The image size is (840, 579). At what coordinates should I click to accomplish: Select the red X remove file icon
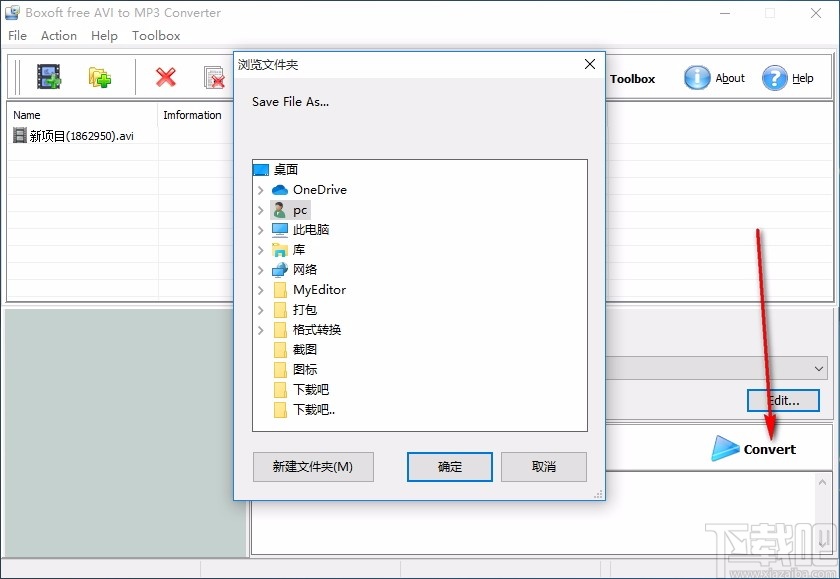165,76
